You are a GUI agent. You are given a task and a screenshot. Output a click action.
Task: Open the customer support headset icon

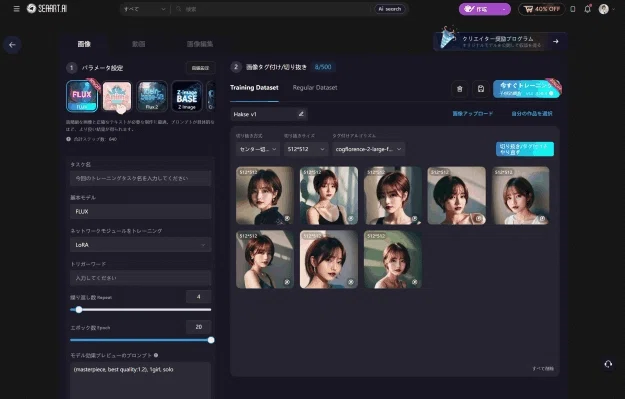tap(608, 364)
